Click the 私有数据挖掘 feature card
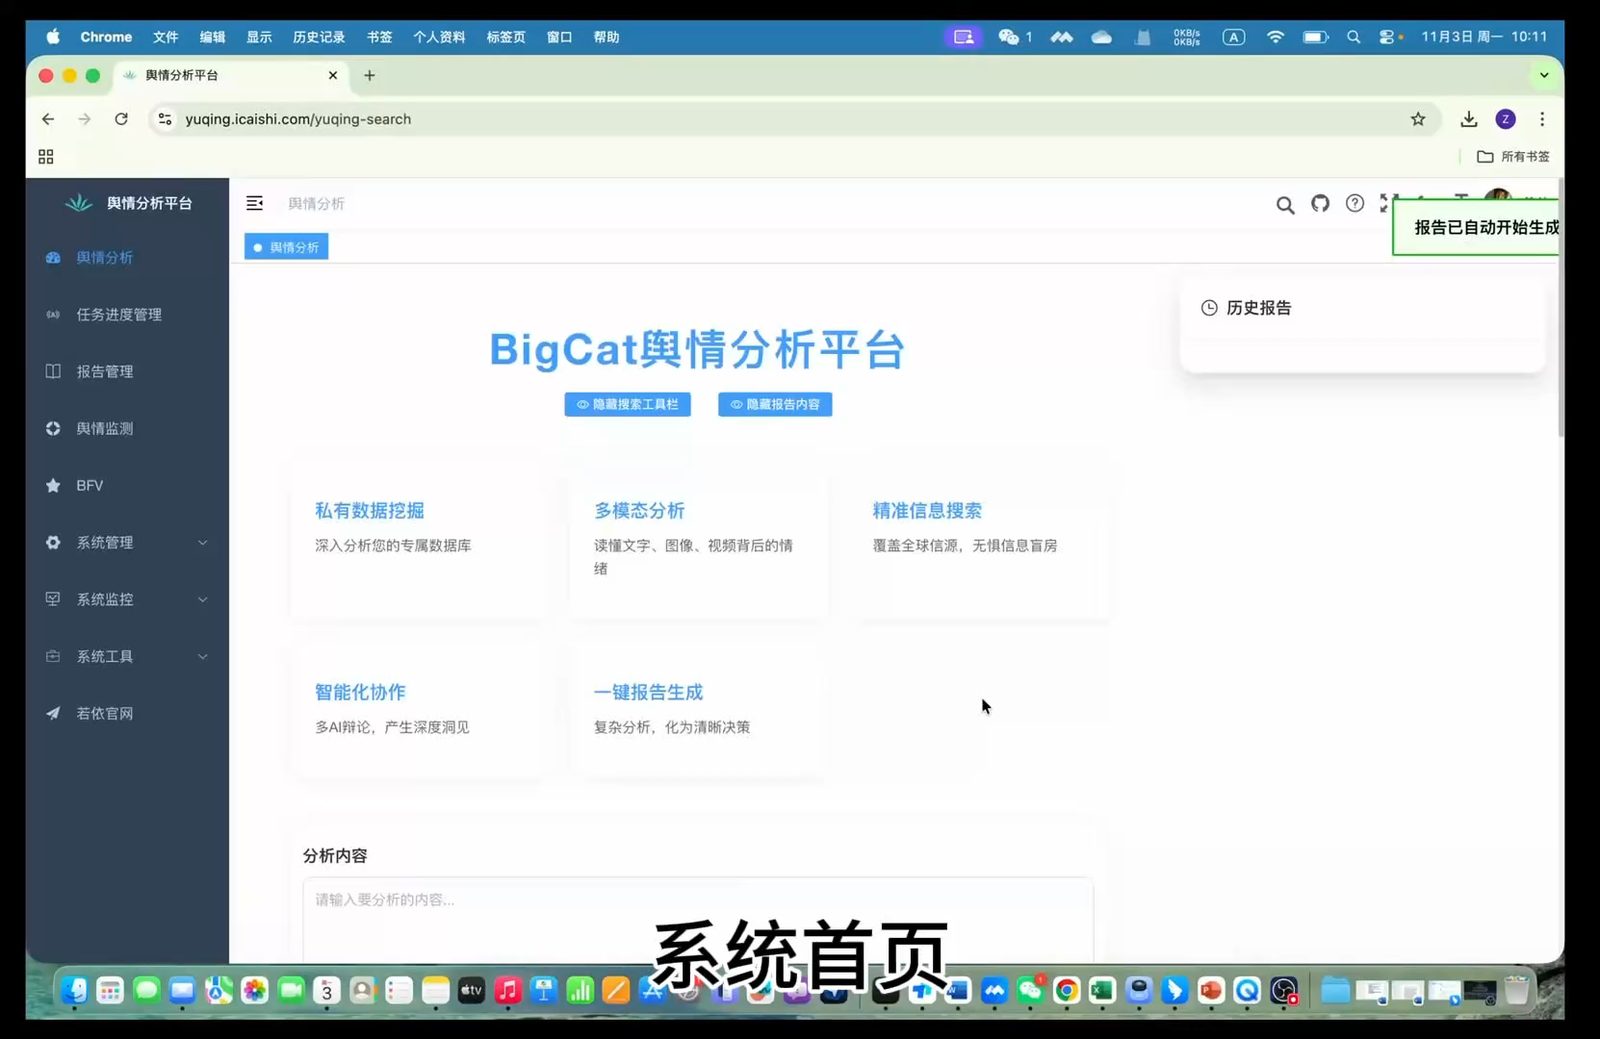Image resolution: width=1600 pixels, height=1039 pixels. pos(418,543)
